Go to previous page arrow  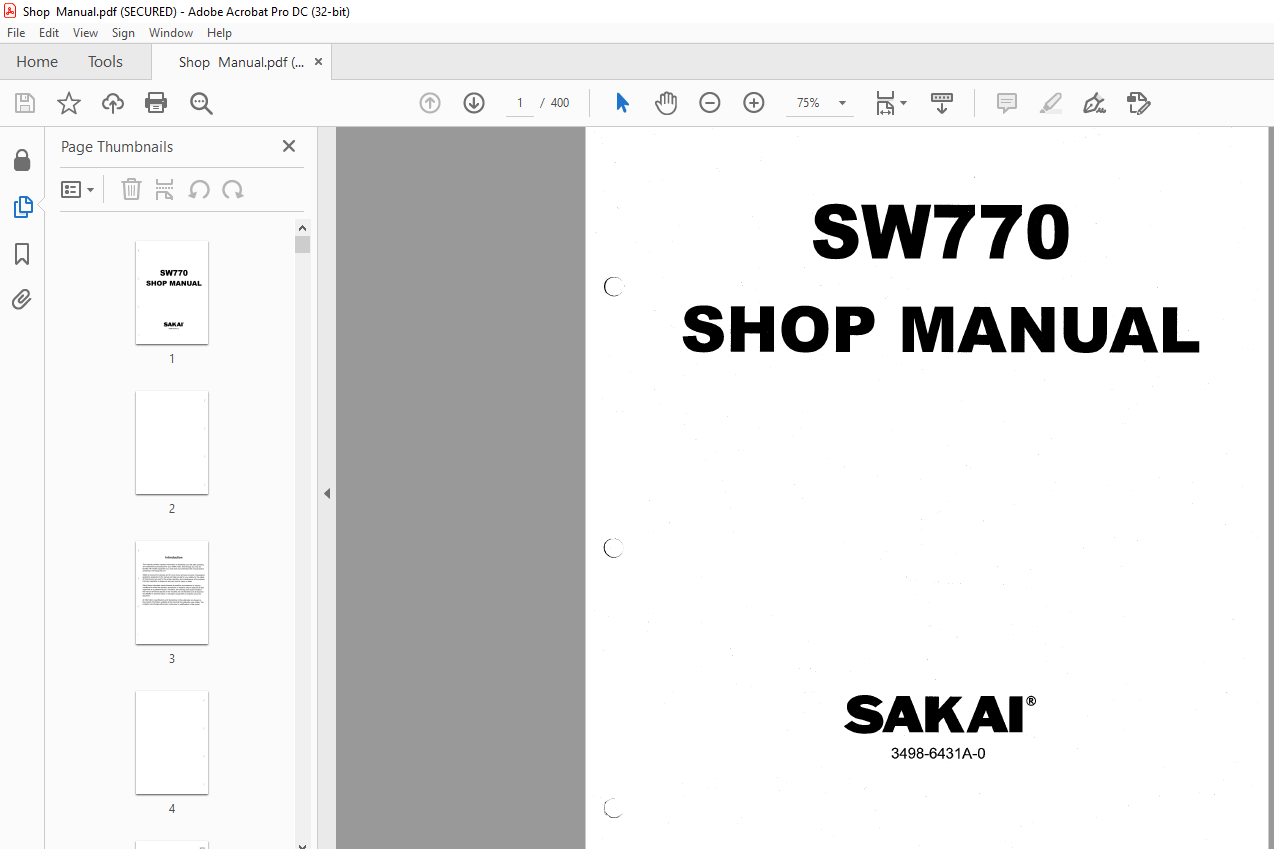click(430, 103)
